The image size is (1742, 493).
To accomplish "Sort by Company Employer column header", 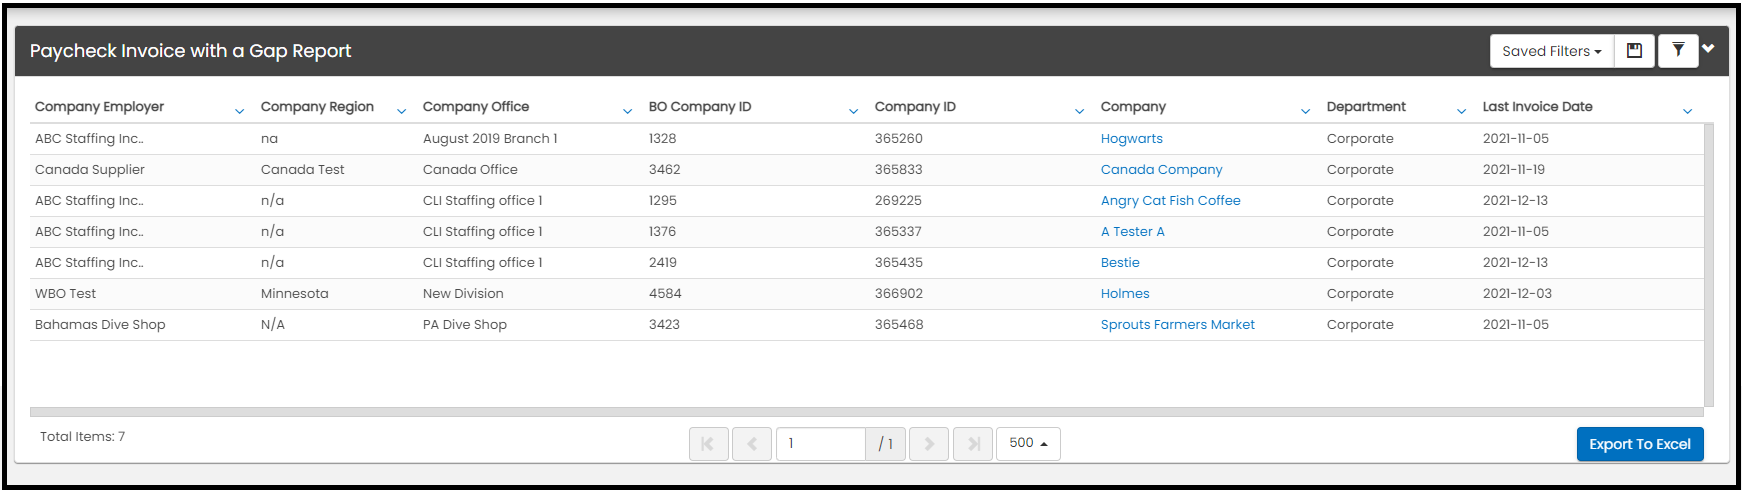I will point(99,107).
